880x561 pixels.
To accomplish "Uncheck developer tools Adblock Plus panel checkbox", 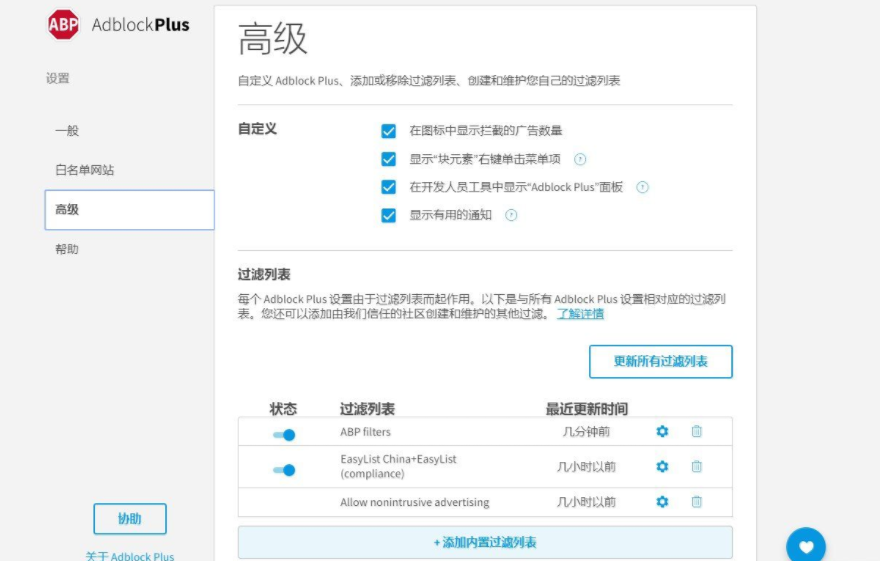I will [388, 187].
